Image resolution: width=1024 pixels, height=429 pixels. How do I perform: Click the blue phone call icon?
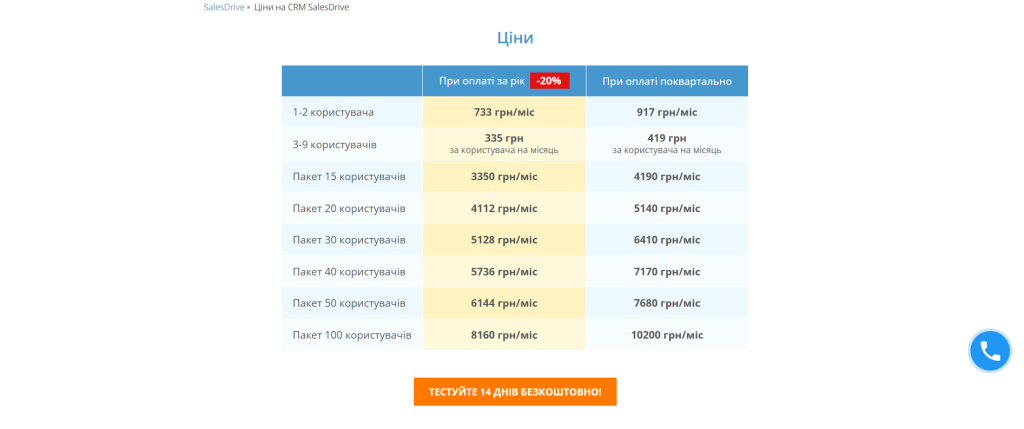pyautogui.click(x=990, y=351)
